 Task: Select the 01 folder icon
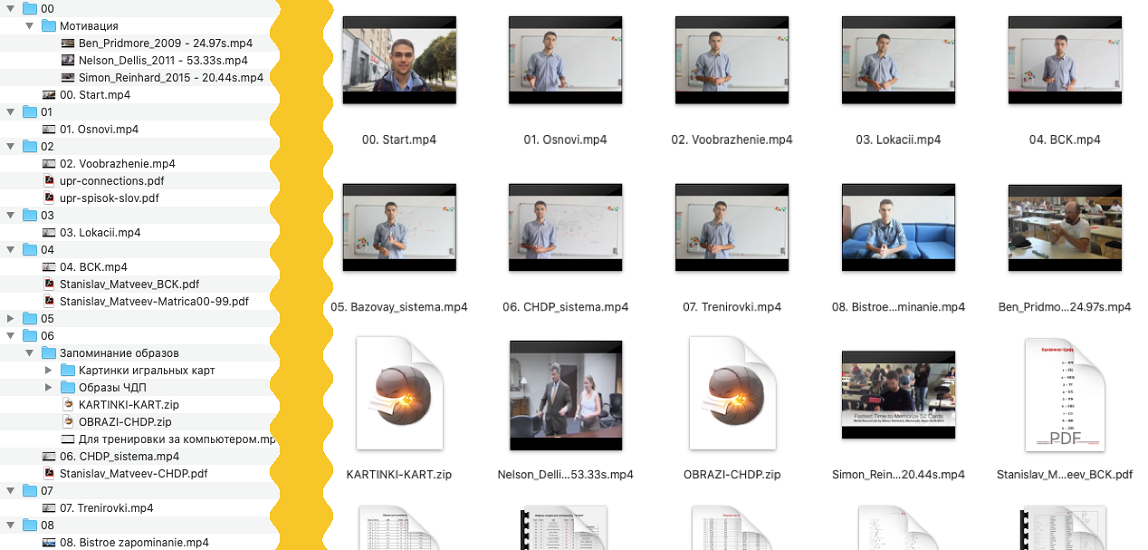pyautogui.click(x=29, y=112)
